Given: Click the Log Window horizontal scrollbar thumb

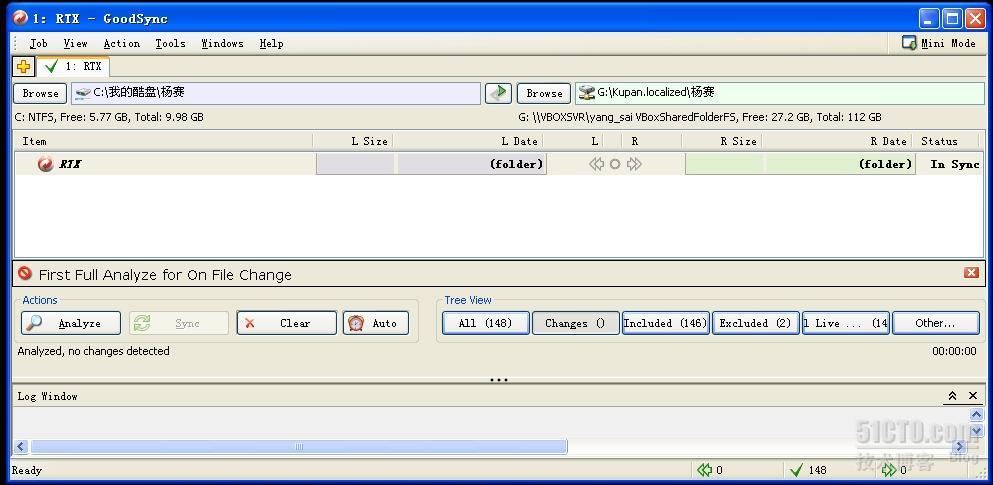Looking at the screenshot, I should point(298,447).
